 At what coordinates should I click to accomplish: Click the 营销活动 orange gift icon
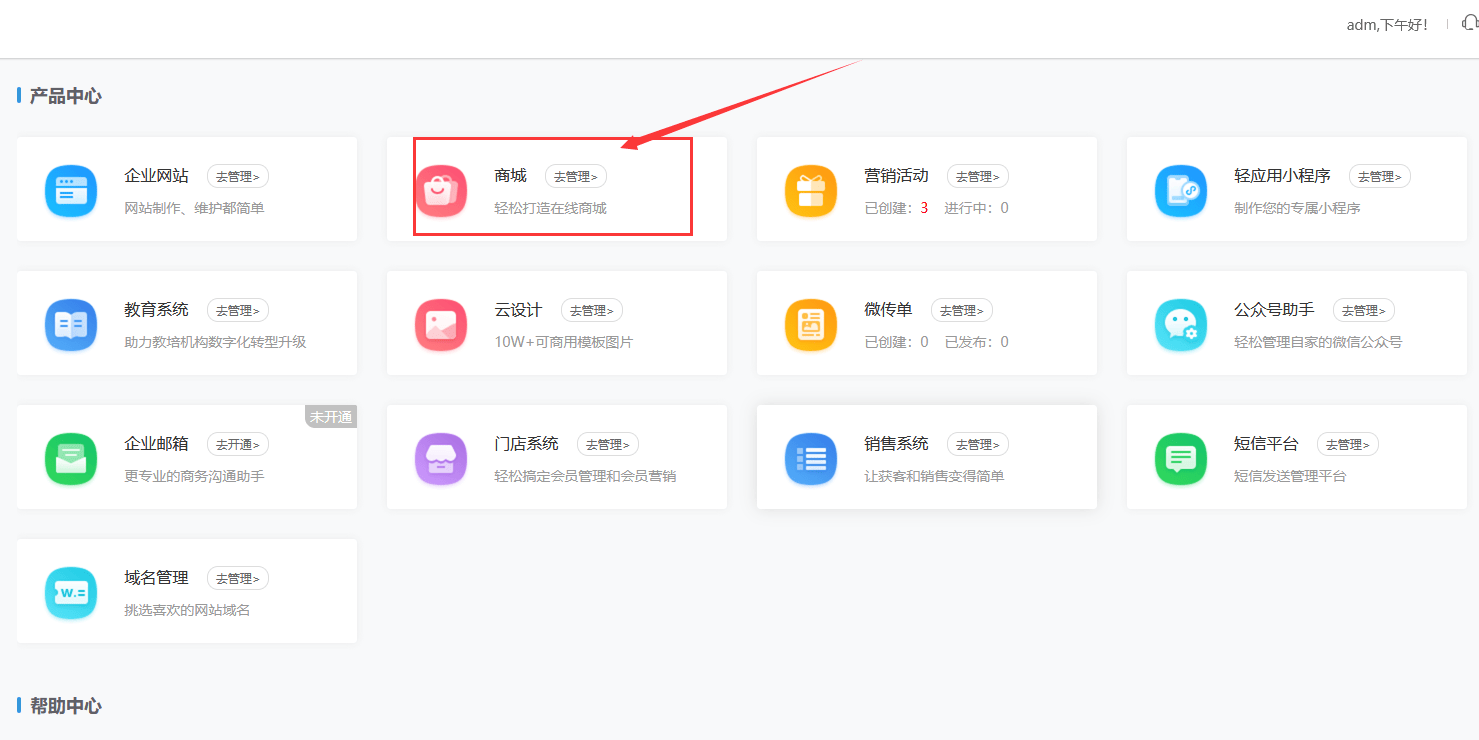811,190
